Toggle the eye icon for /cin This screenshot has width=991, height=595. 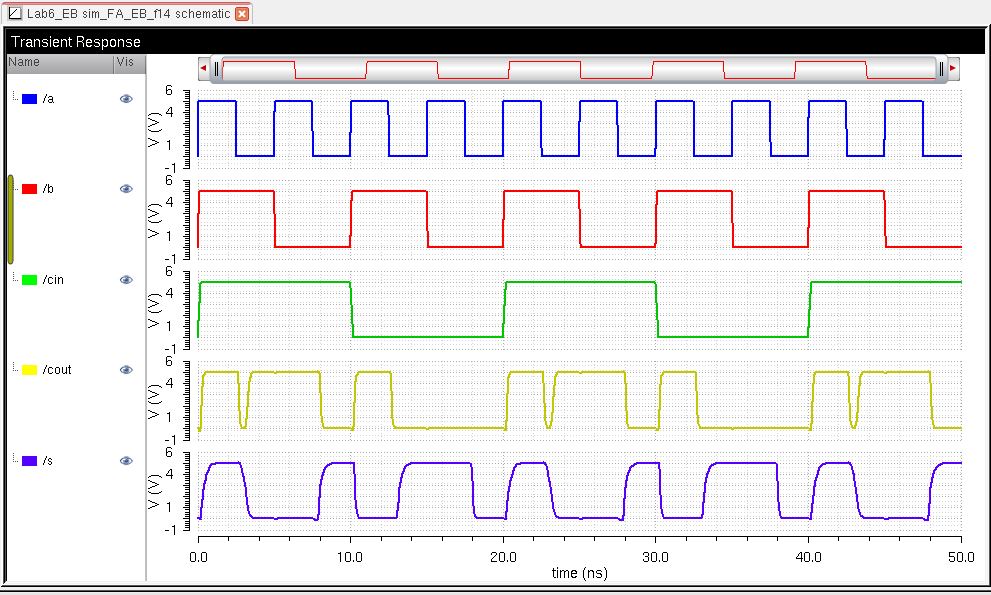click(x=126, y=280)
